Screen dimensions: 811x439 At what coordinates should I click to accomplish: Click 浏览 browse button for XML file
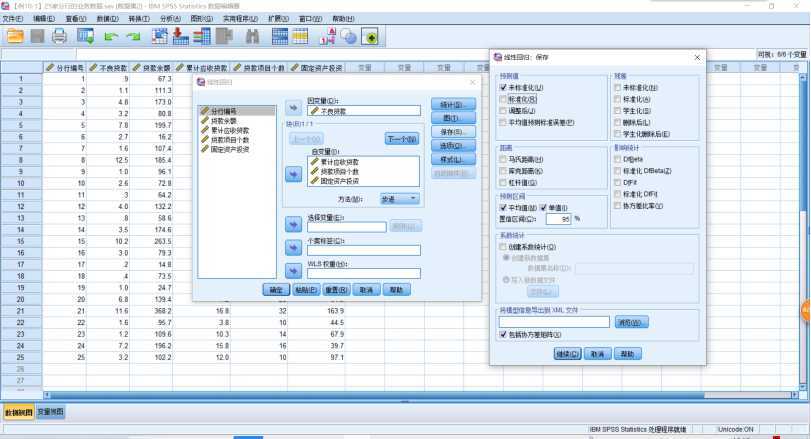point(632,322)
